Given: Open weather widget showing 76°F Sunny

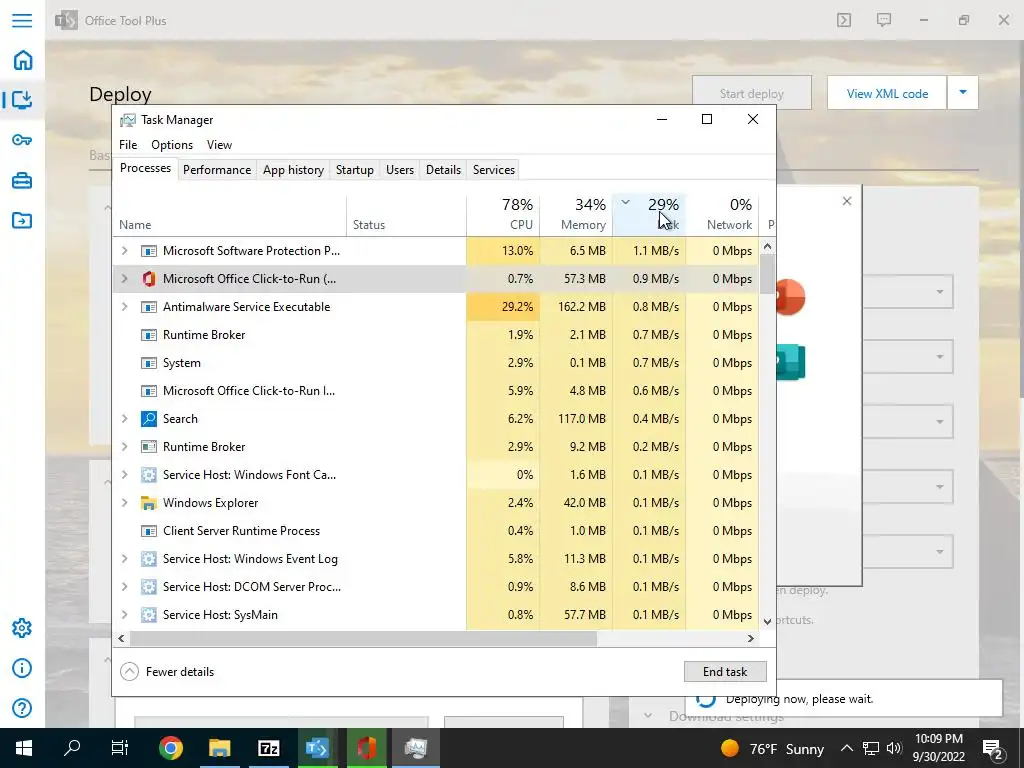Looking at the screenshot, I should click(x=773, y=748).
